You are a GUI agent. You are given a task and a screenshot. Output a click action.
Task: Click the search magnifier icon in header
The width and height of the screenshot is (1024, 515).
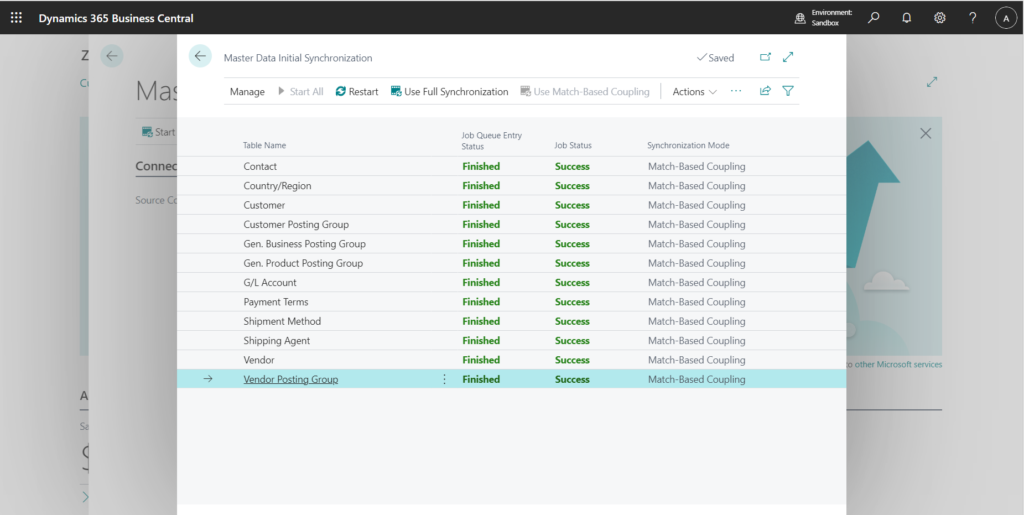(x=873, y=18)
